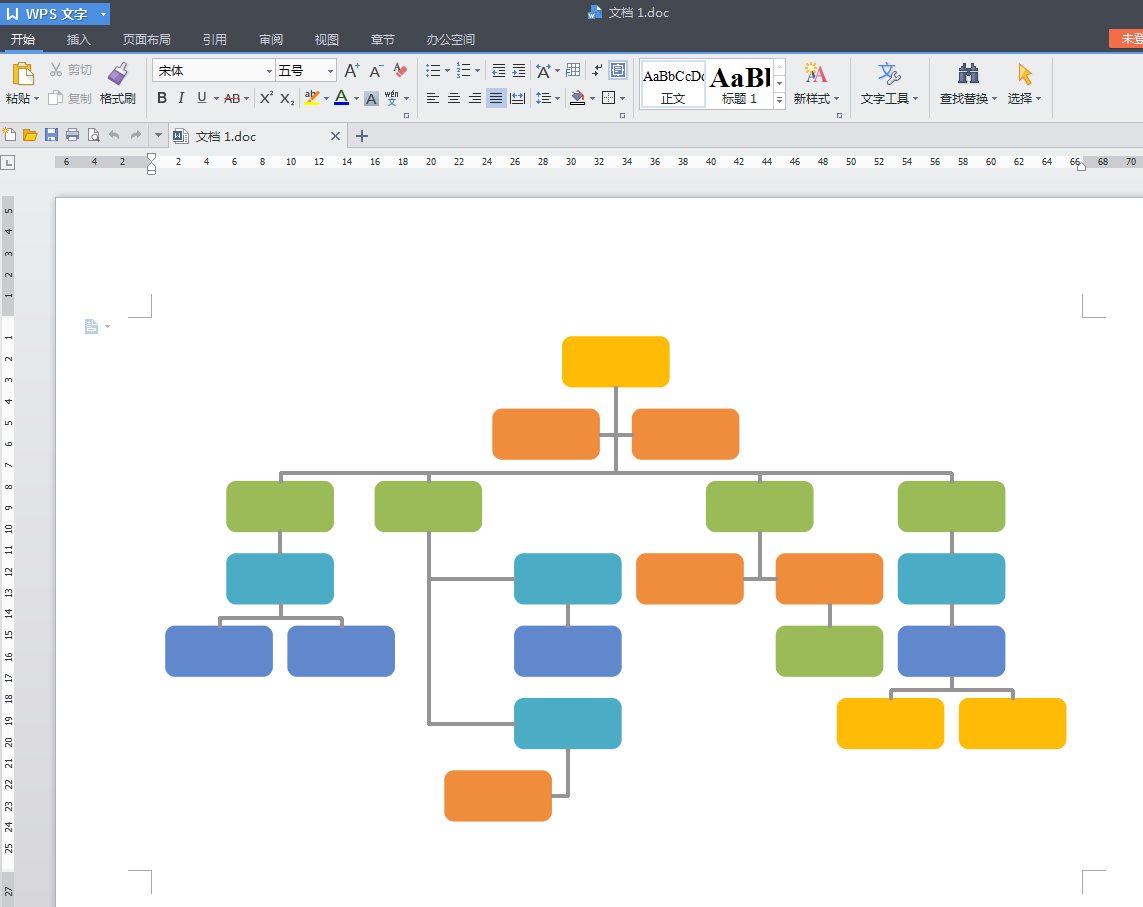Toggle character shading button

click(371, 98)
